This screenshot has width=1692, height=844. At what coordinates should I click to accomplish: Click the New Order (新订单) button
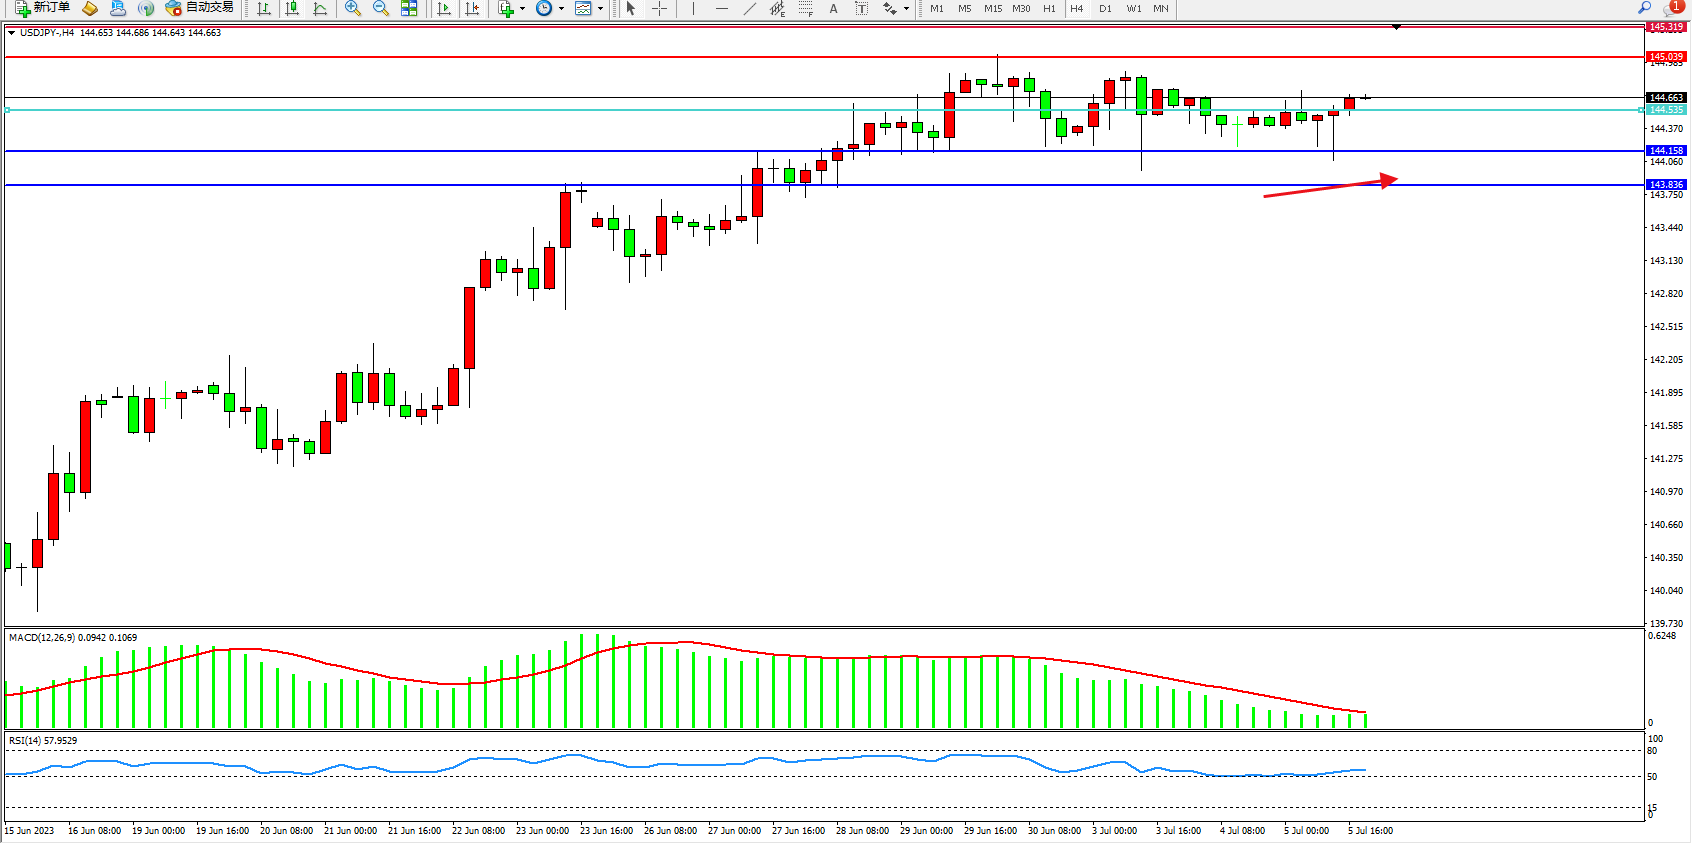(x=42, y=8)
